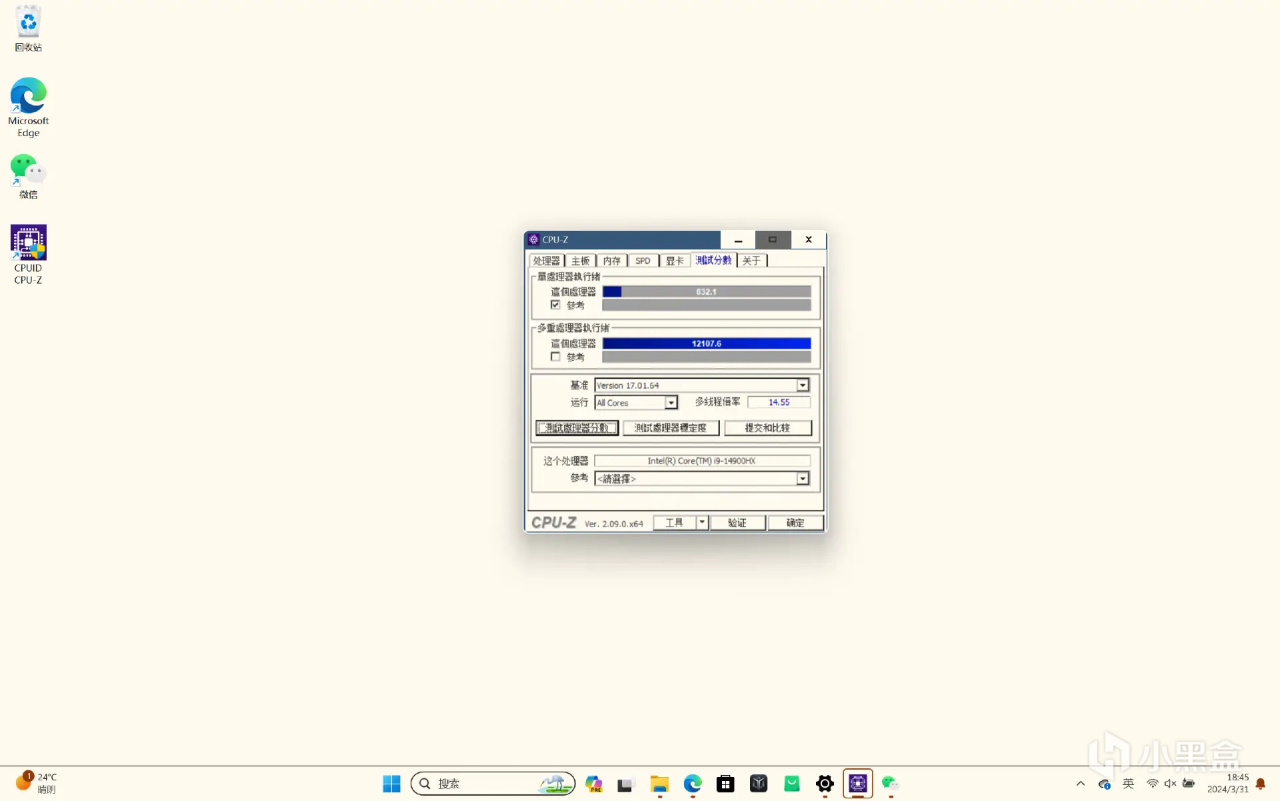Click the 測試處理器穩定度 button
This screenshot has width=1280, height=801.
(671, 428)
